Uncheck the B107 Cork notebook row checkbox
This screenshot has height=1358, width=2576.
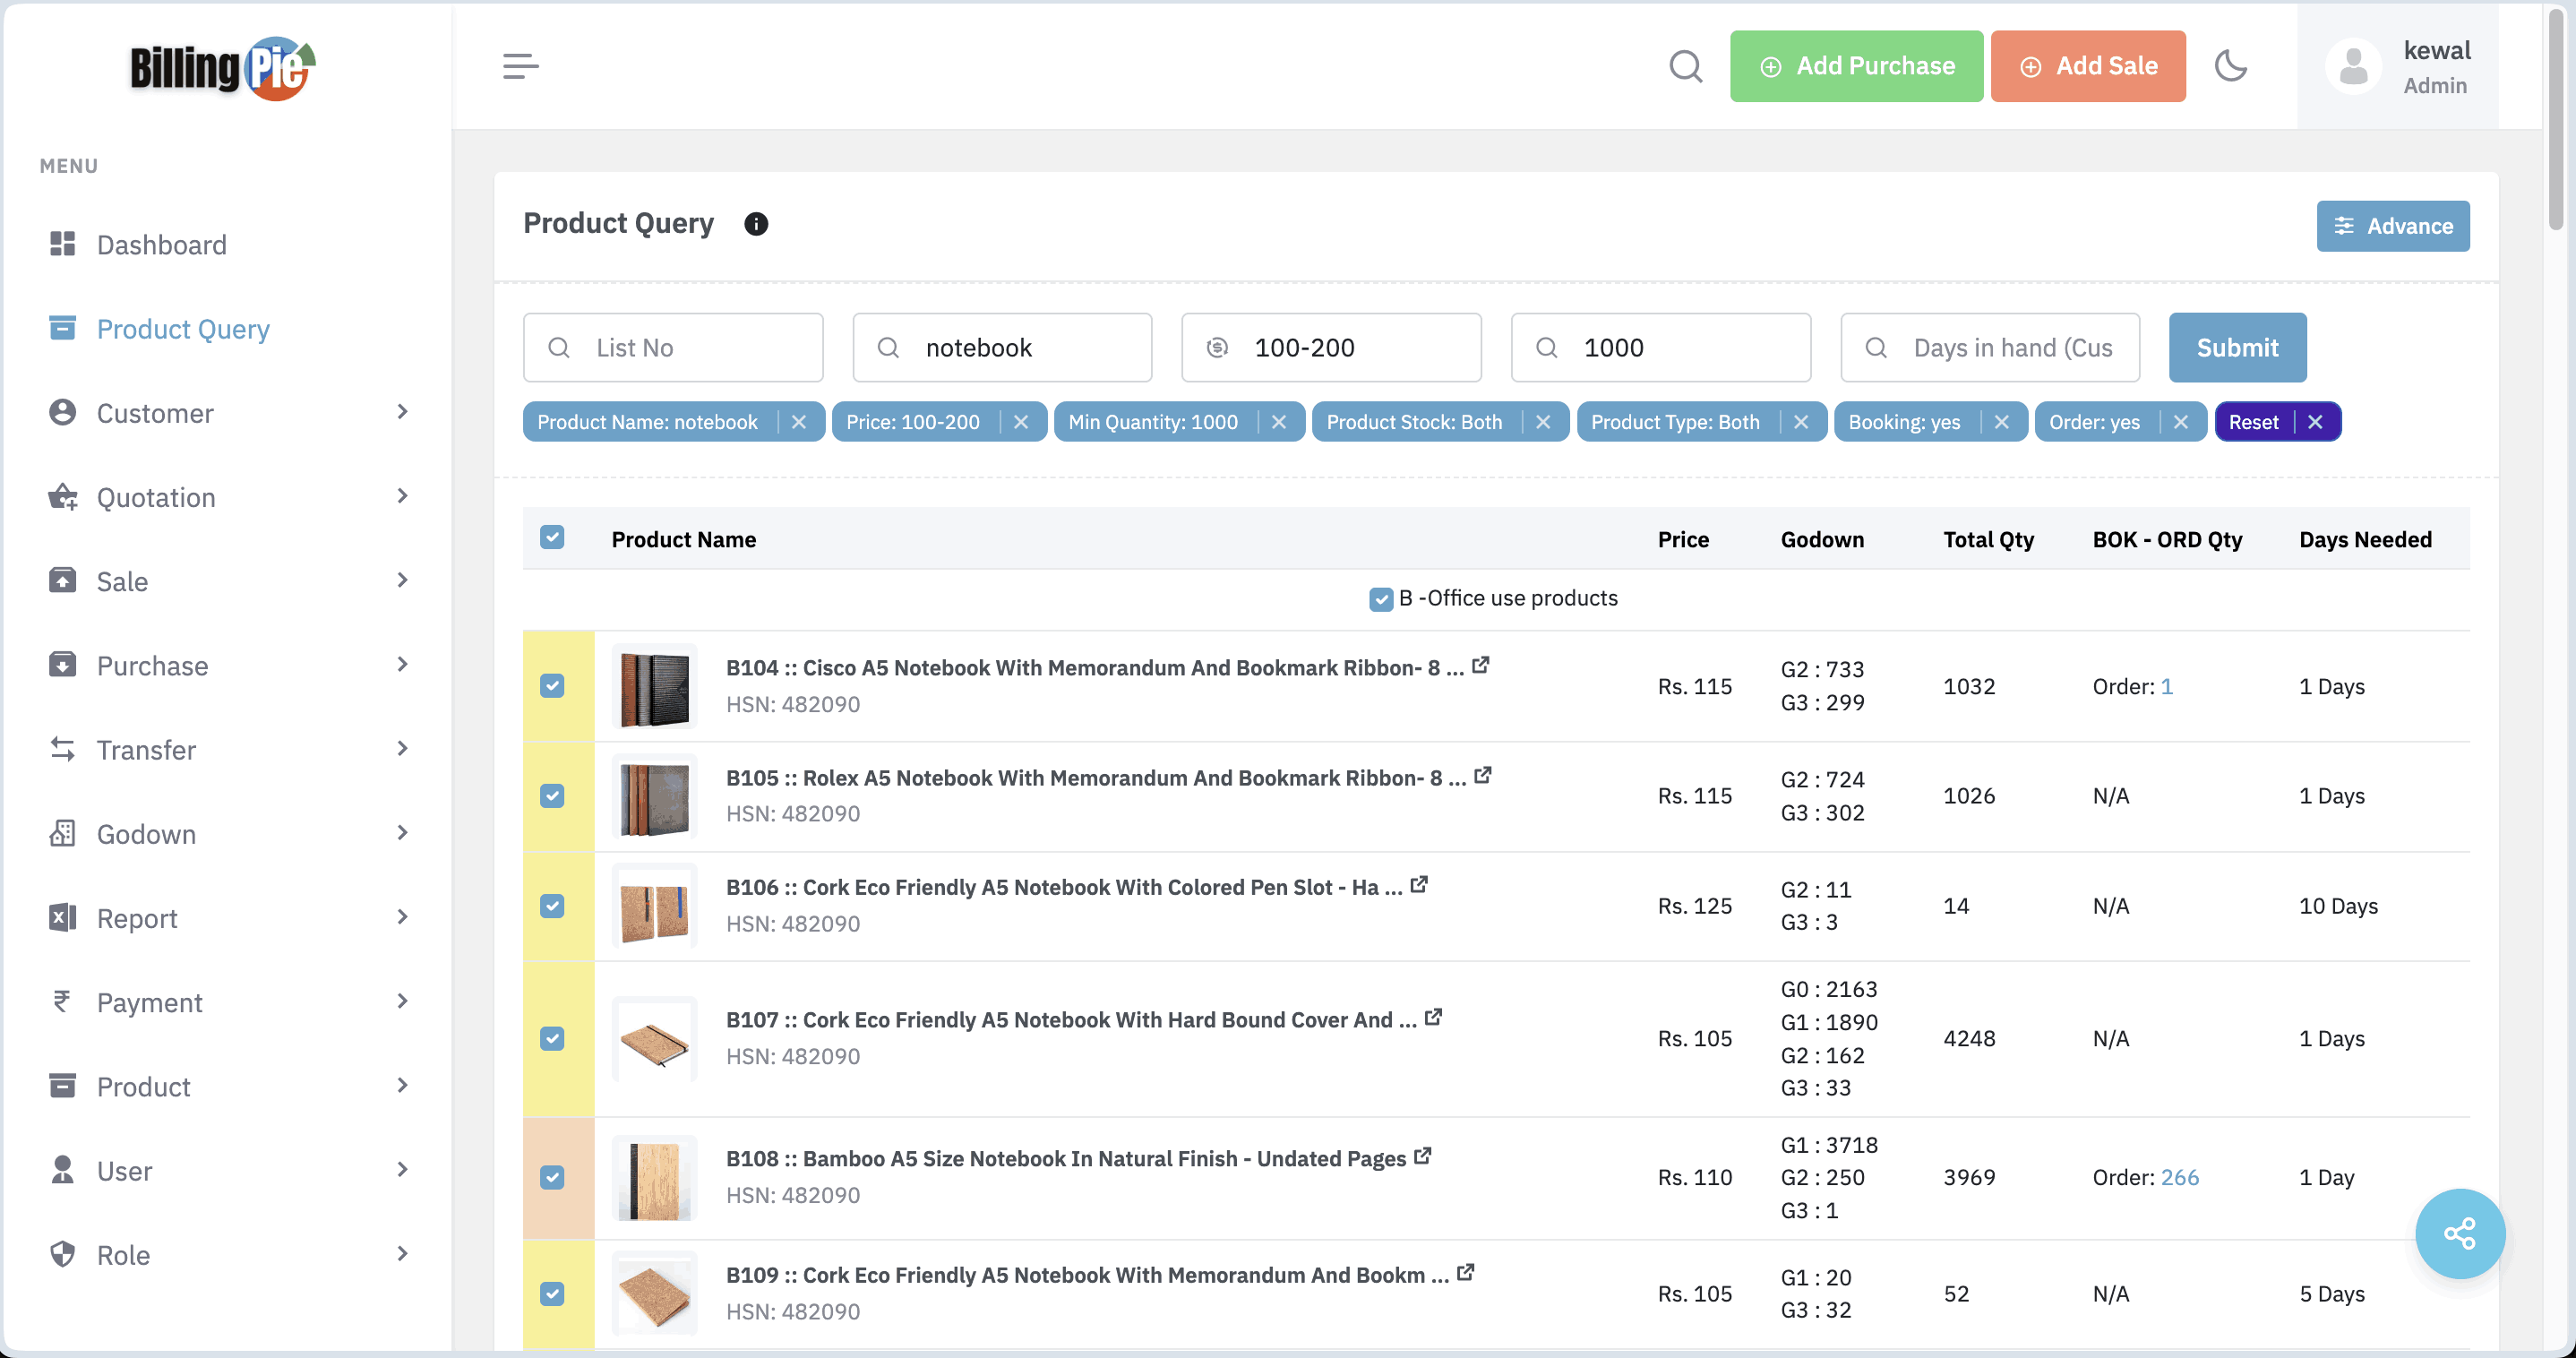click(x=552, y=1039)
